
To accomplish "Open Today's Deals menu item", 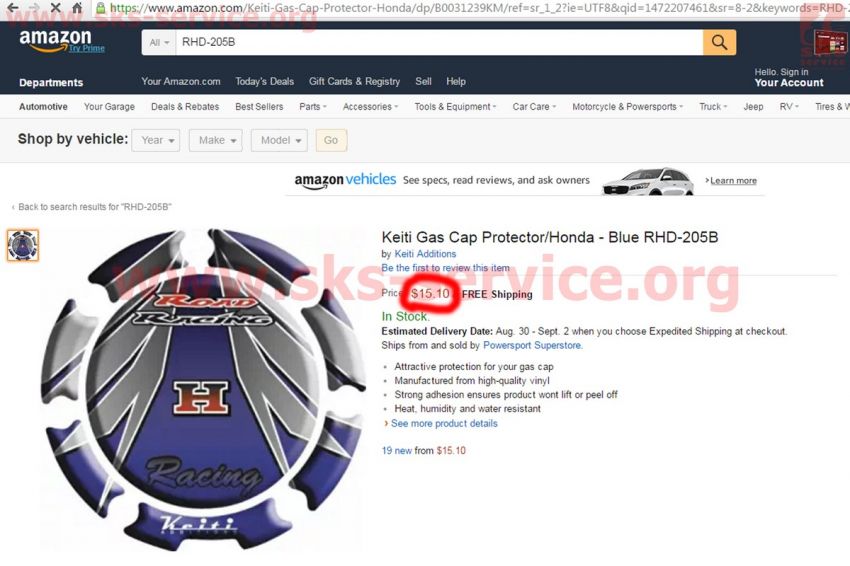I will (265, 81).
